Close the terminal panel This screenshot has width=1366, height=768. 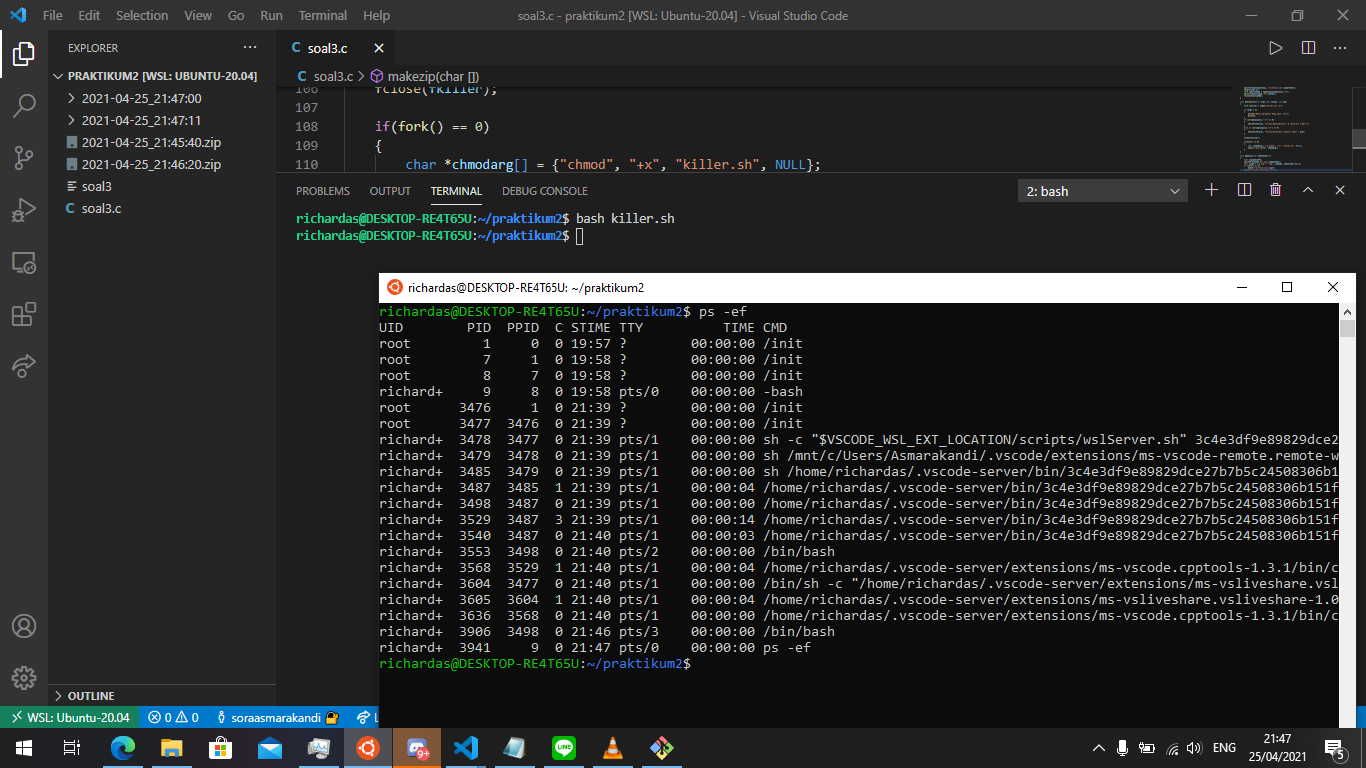click(1340, 190)
